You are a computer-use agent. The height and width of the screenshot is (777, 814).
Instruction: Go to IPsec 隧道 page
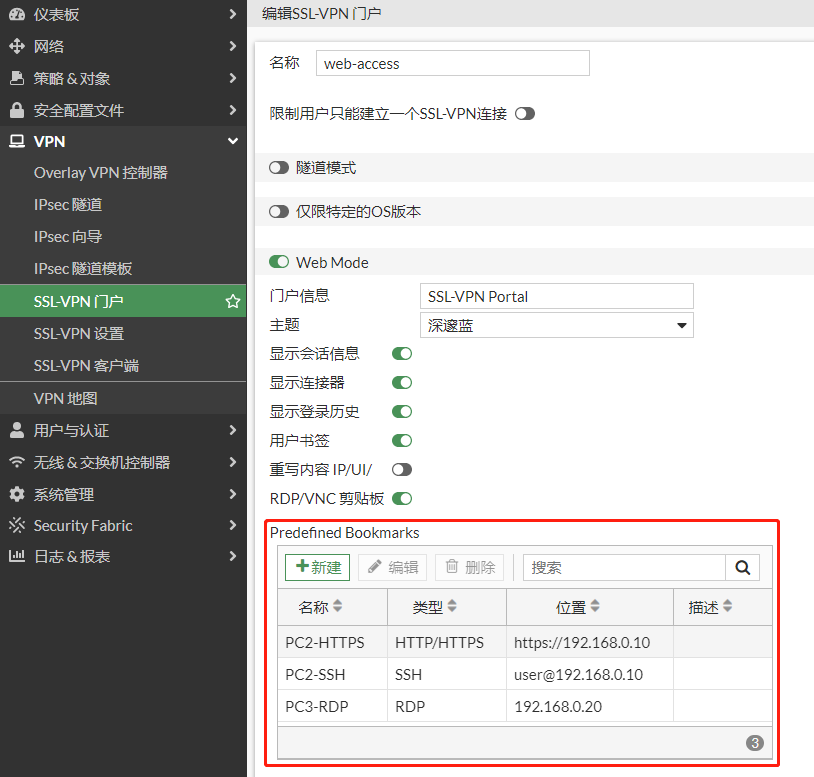point(68,205)
